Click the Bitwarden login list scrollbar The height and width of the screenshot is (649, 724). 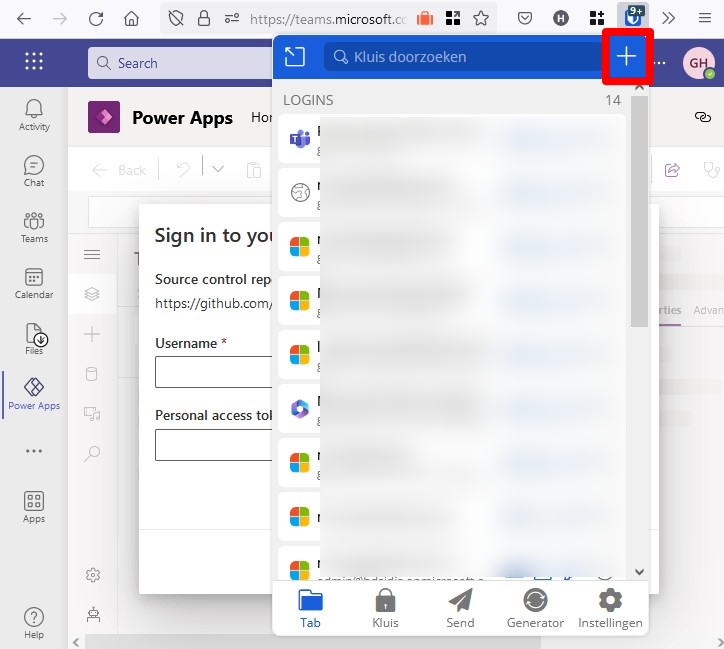click(639, 210)
